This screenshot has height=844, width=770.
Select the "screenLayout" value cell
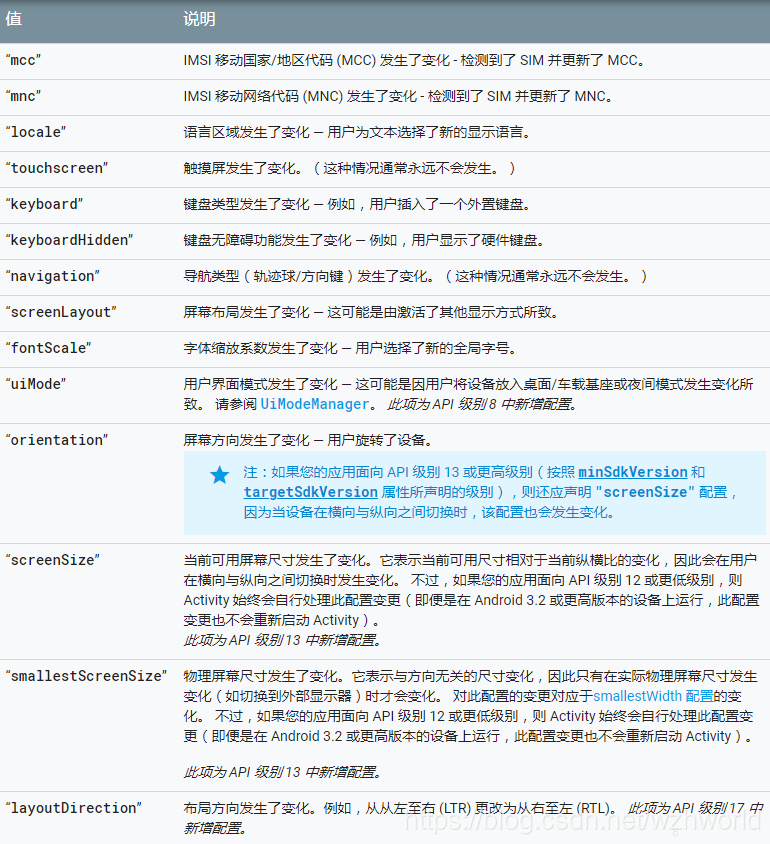coord(61,312)
